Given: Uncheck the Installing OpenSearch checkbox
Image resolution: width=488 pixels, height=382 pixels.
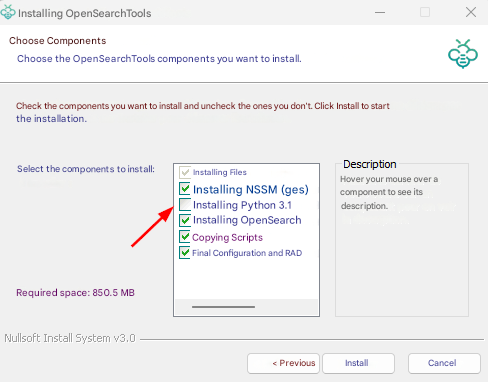Looking at the screenshot, I should tap(185, 220).
